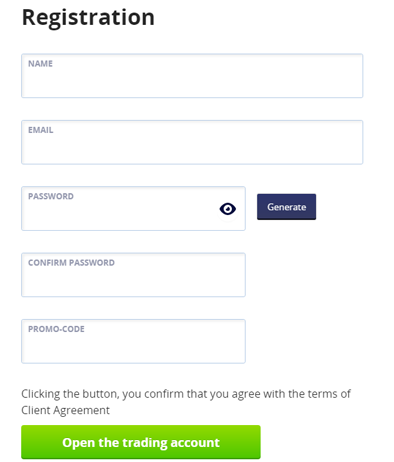This screenshot has width=394, height=462.
Task: Submit registration with the green button
Action: click(x=141, y=442)
